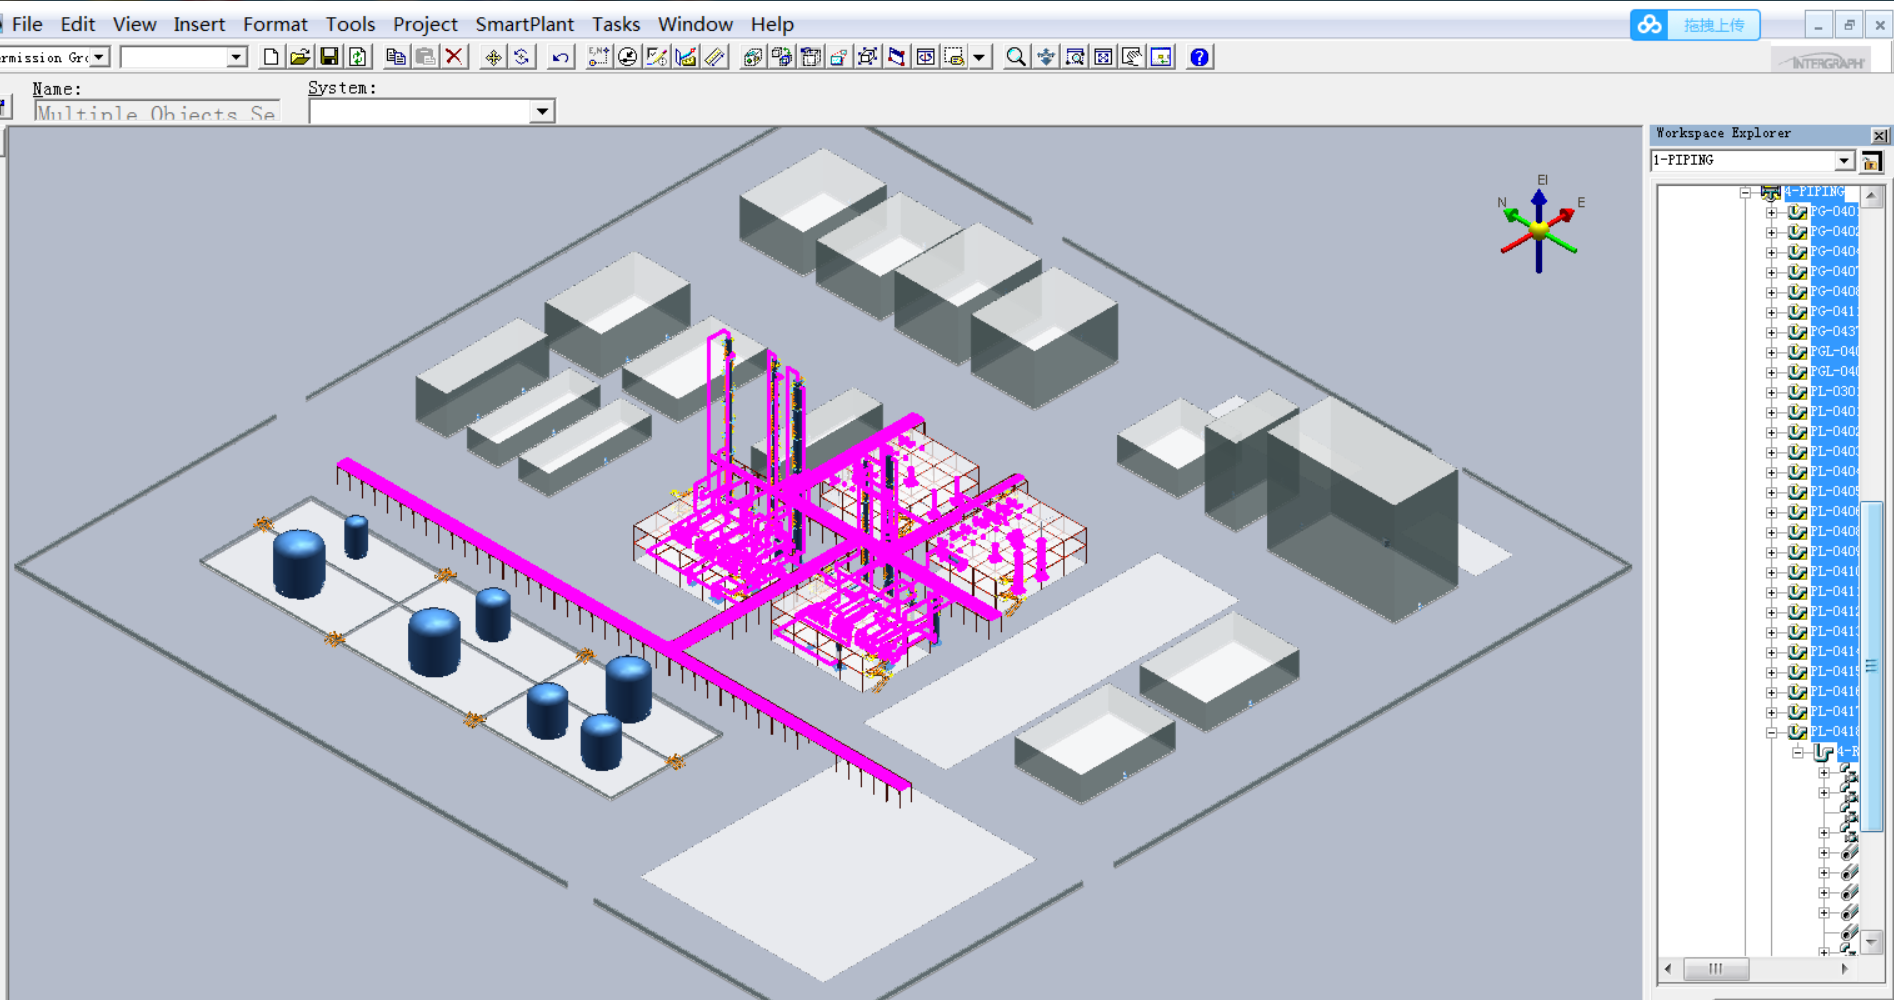Click the explorer scroll down arrow

click(x=1871, y=941)
